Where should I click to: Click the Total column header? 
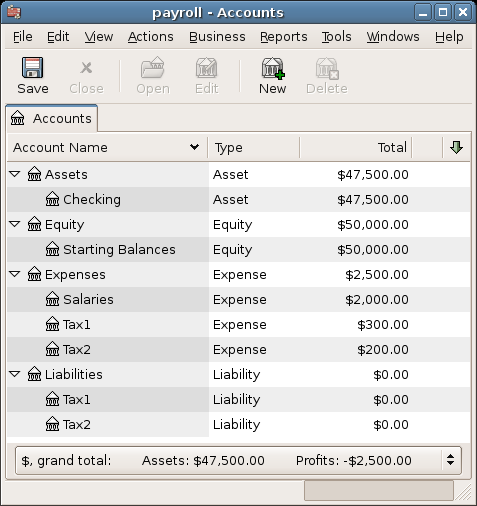click(x=356, y=147)
